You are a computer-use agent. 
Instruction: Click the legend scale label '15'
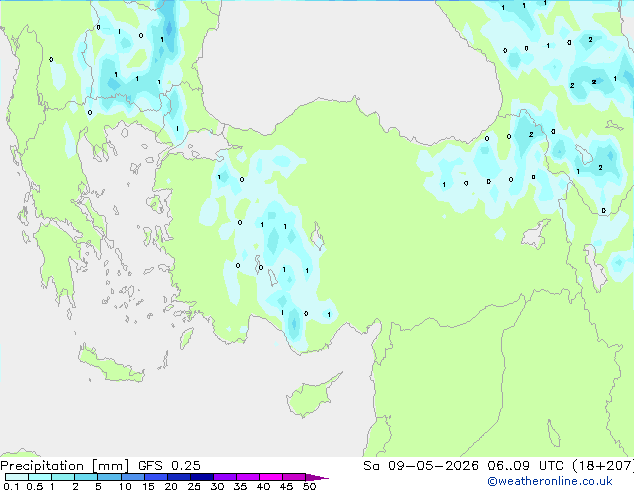click(x=148, y=486)
